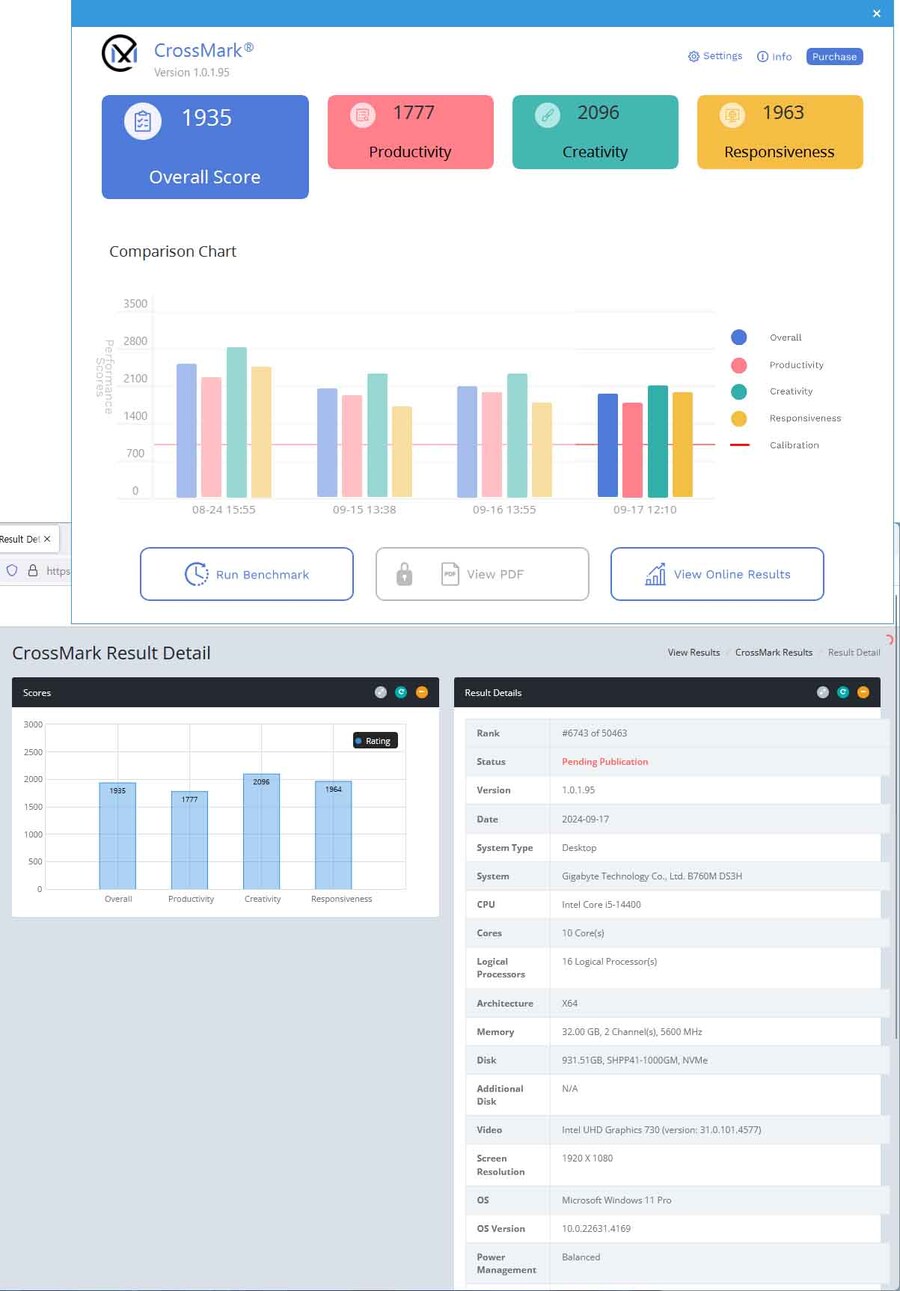Toggle the Responsiveness legend entry
This screenshot has width=900, height=1291.
coord(786,419)
